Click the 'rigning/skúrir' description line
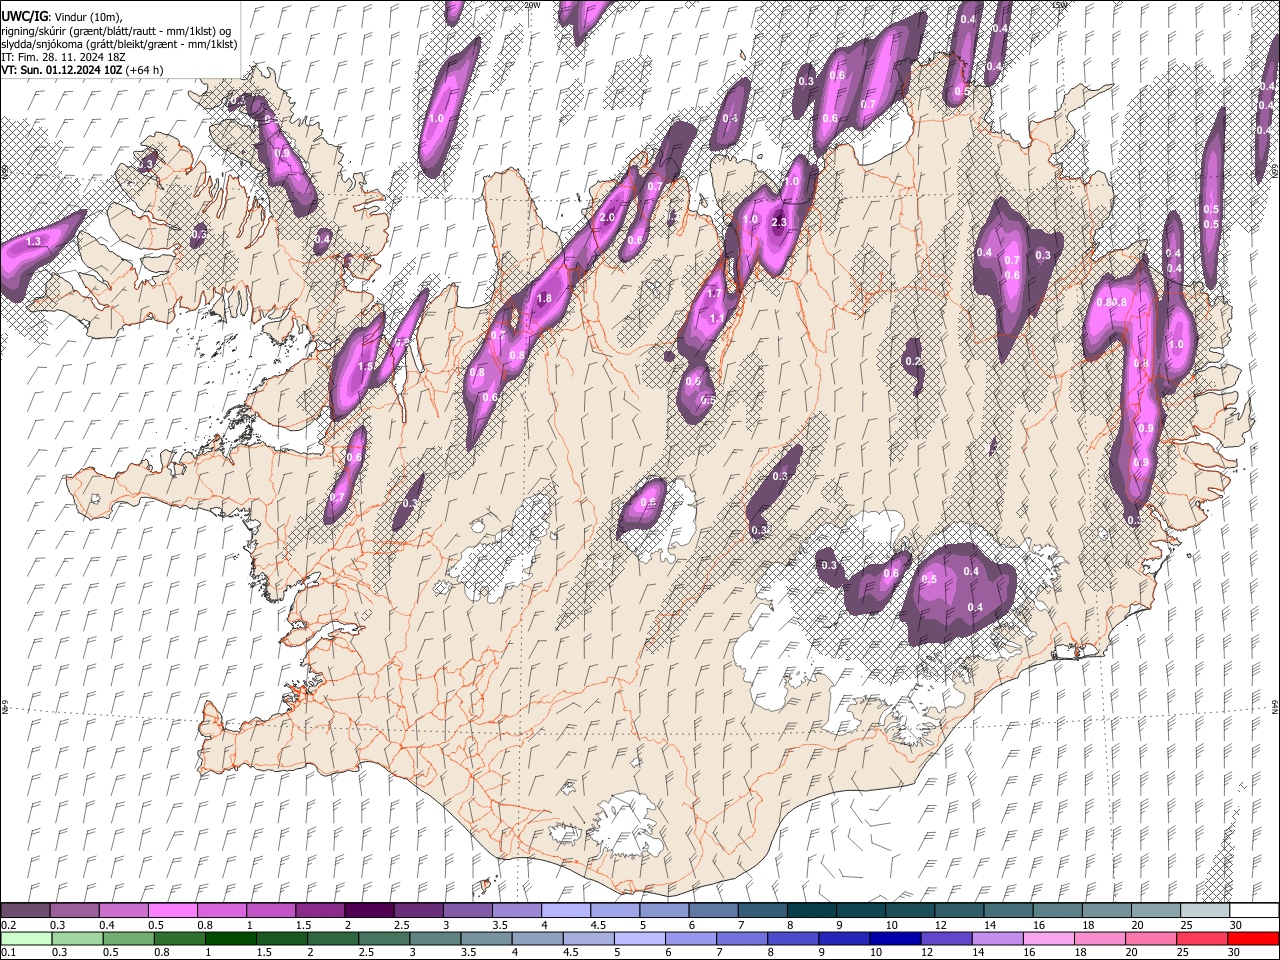The height and width of the screenshot is (960, 1280). point(117,31)
